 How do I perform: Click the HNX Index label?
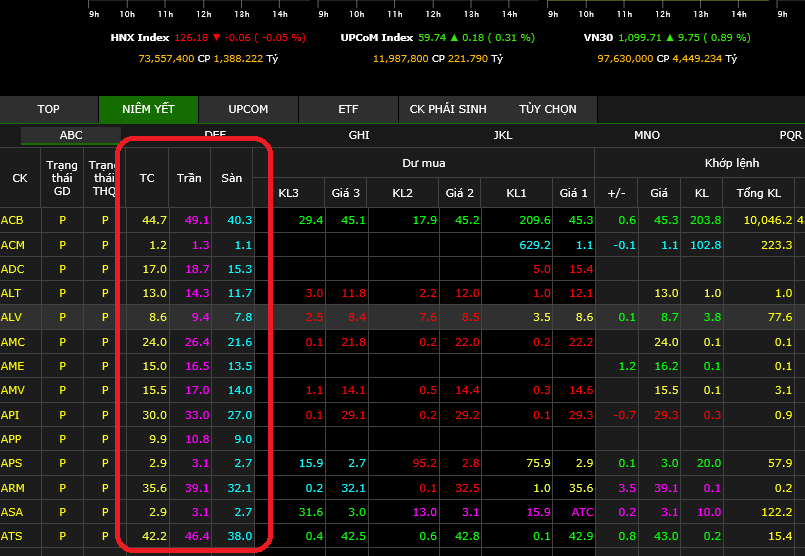[140, 38]
